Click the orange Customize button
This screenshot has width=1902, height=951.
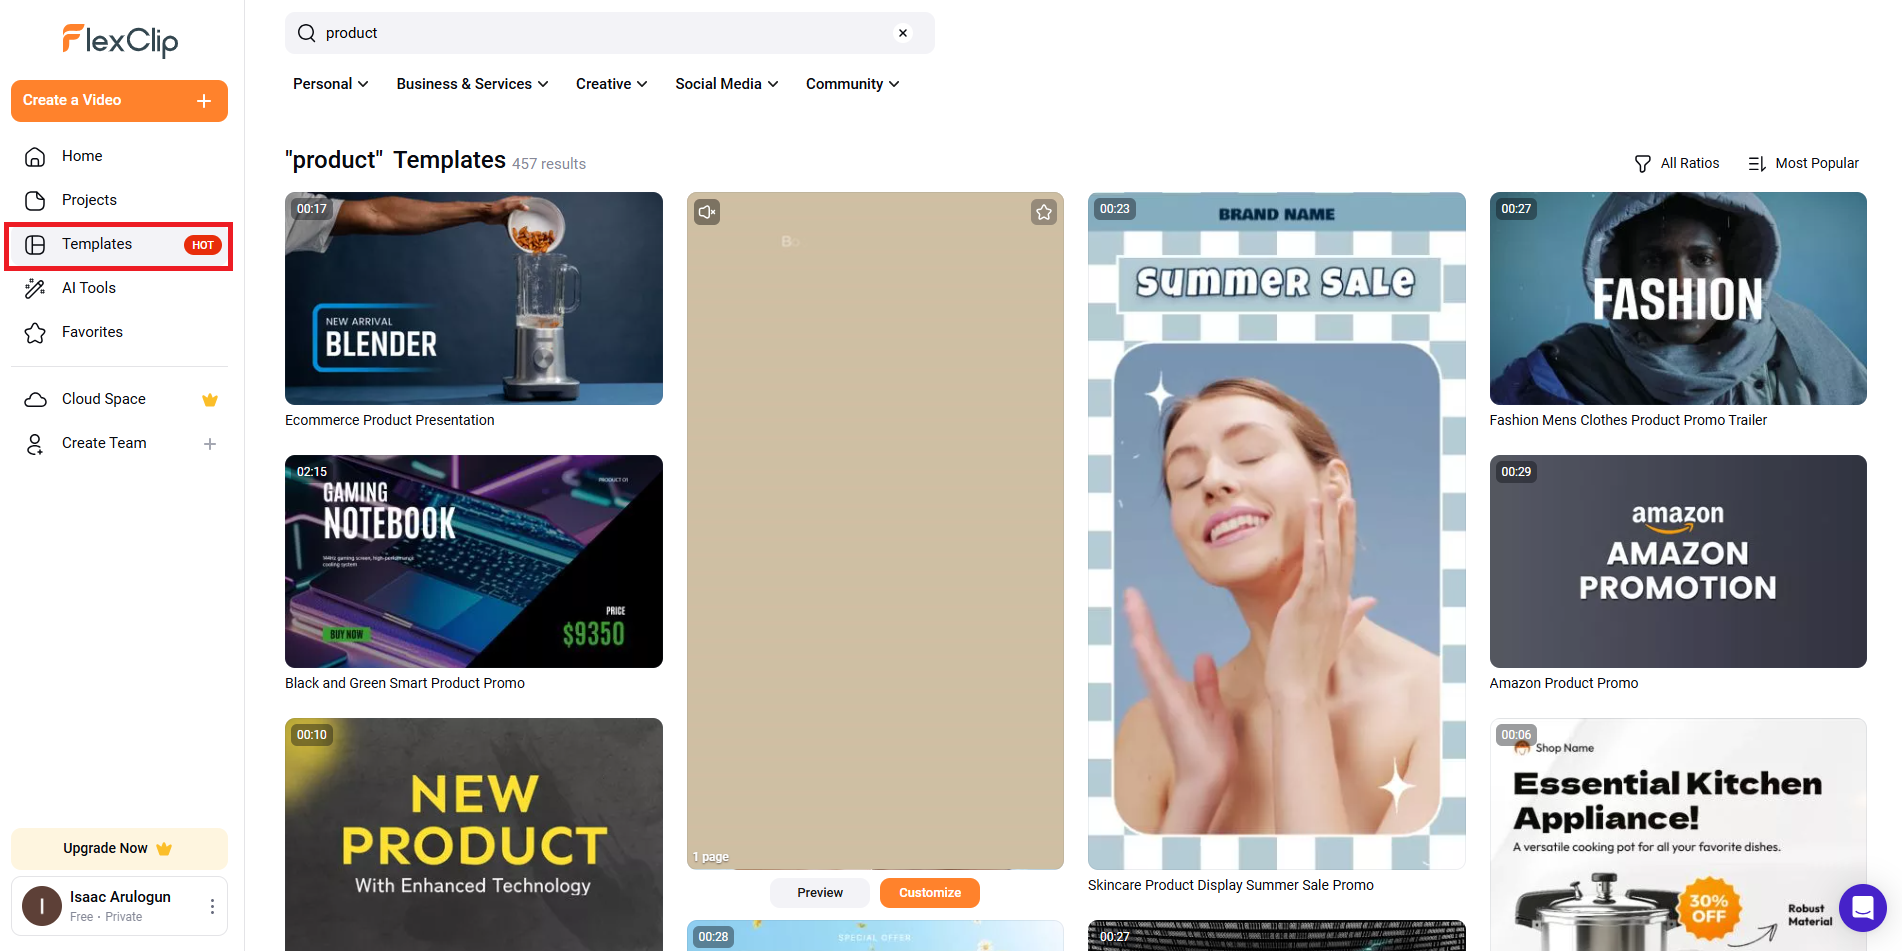tap(930, 893)
